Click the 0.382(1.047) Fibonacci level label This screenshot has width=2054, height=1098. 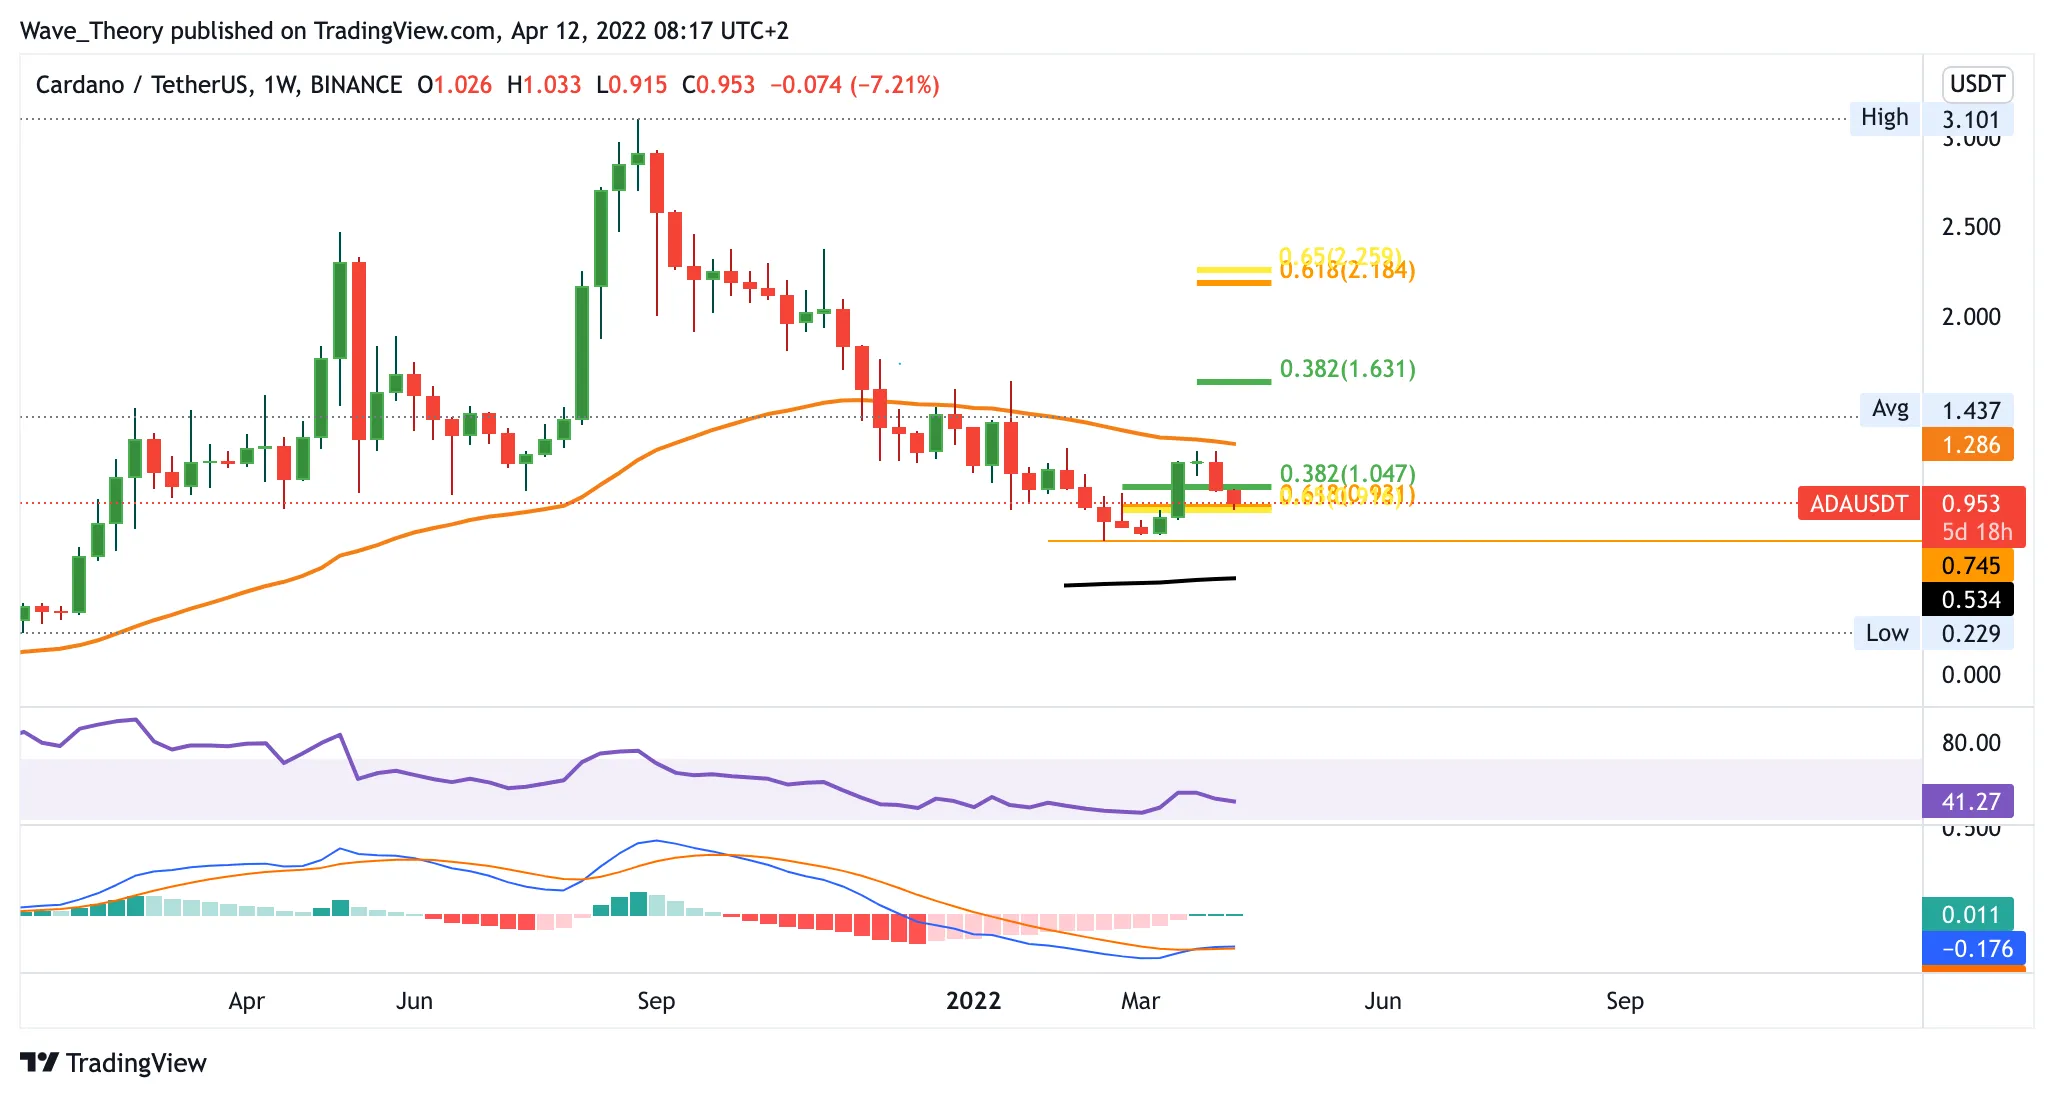1347,473
